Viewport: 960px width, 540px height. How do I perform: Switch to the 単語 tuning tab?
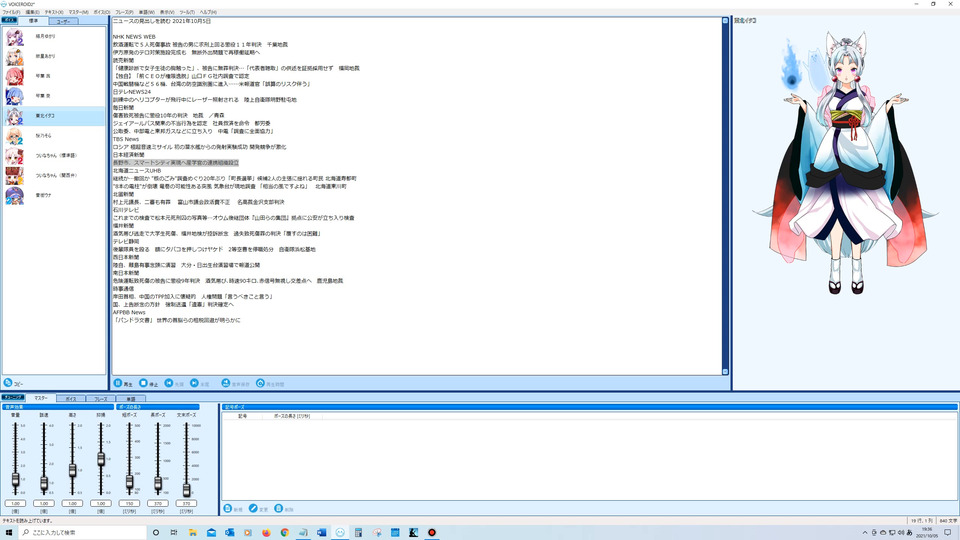pos(130,399)
